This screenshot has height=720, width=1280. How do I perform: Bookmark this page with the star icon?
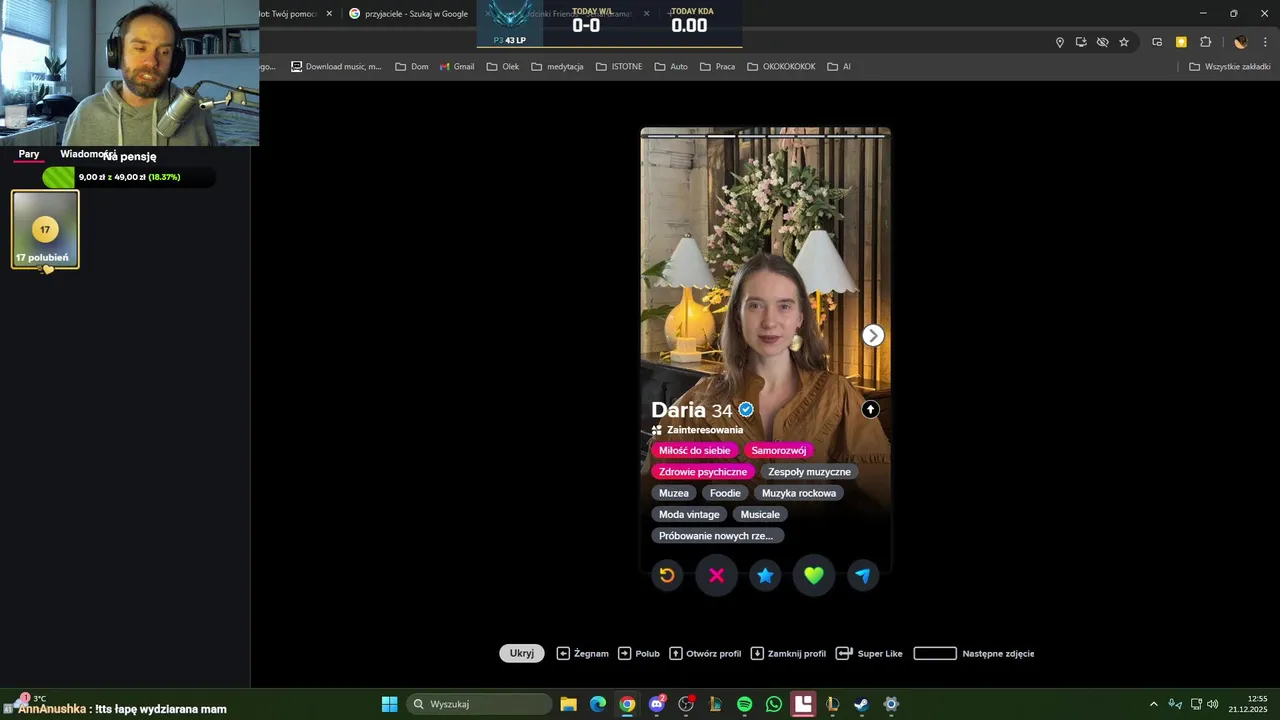pyautogui.click(x=1124, y=42)
